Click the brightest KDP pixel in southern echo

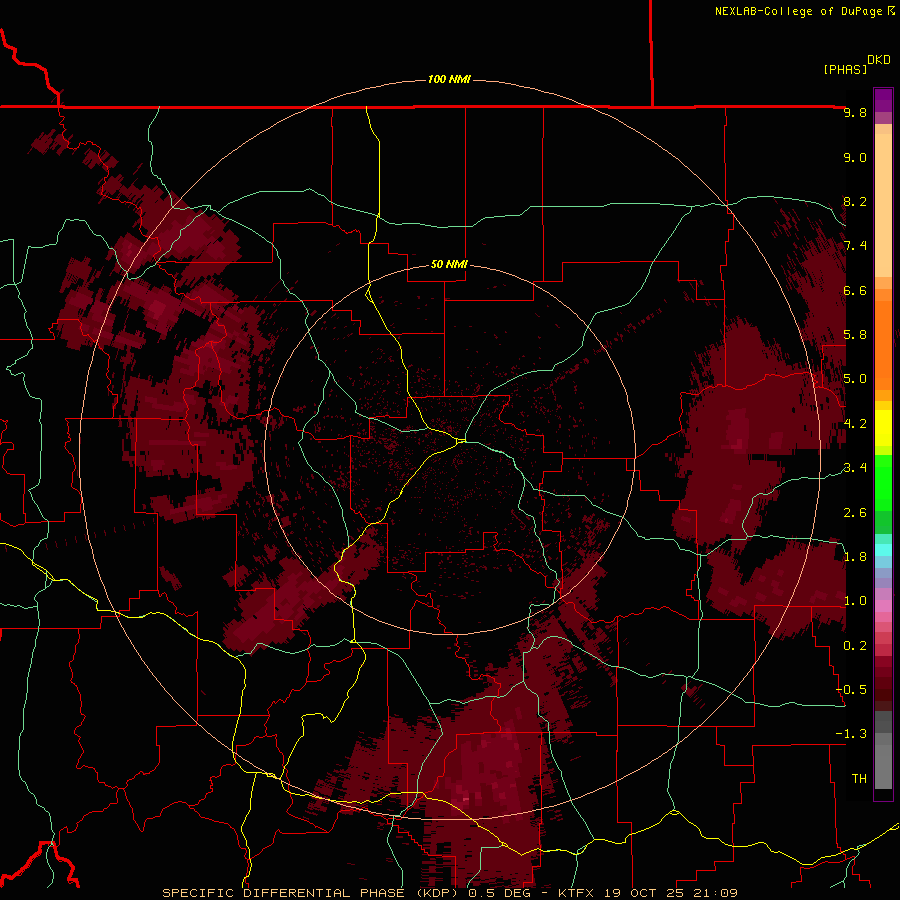coord(465,798)
